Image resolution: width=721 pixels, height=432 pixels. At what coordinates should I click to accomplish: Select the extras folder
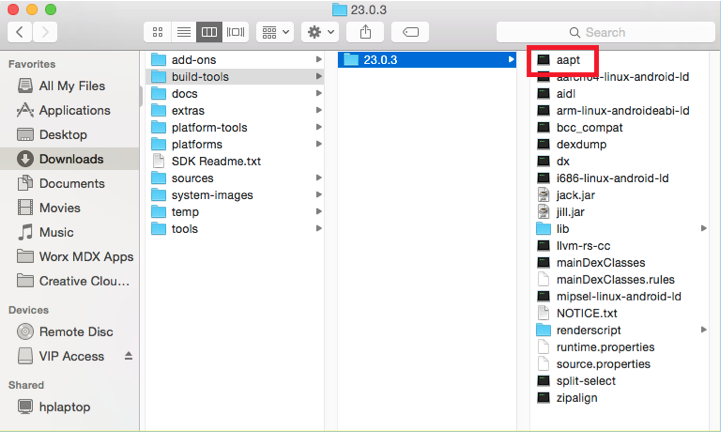[235, 111]
